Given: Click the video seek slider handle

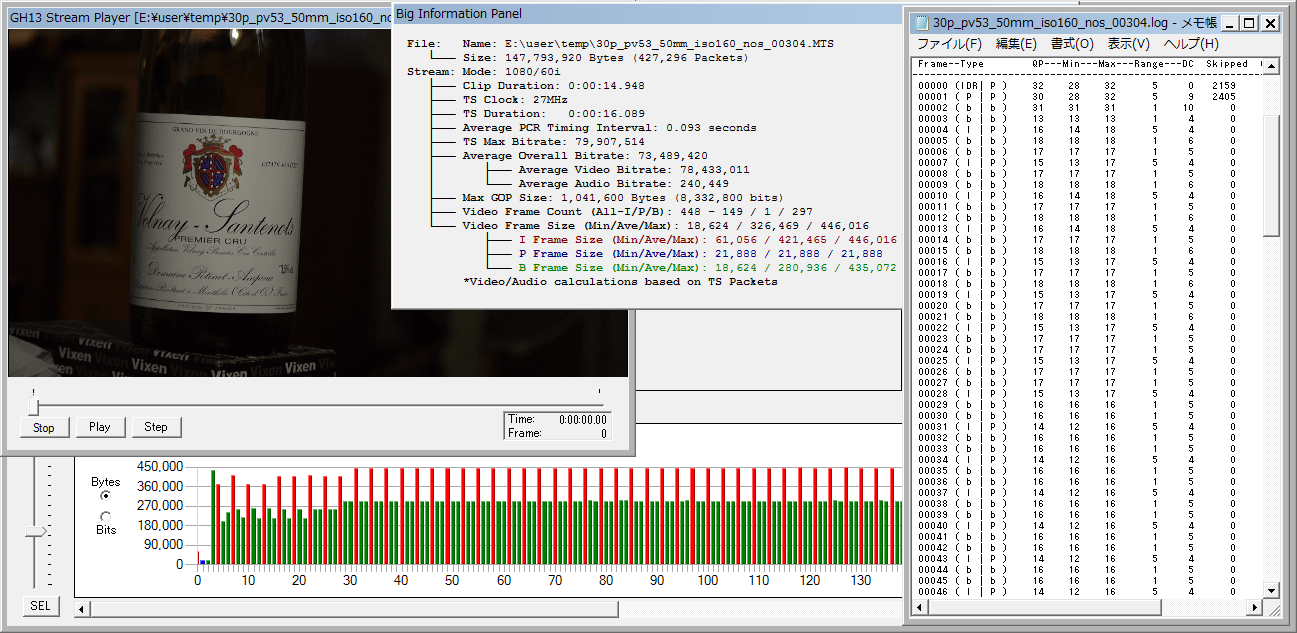Looking at the screenshot, I should point(34,406).
